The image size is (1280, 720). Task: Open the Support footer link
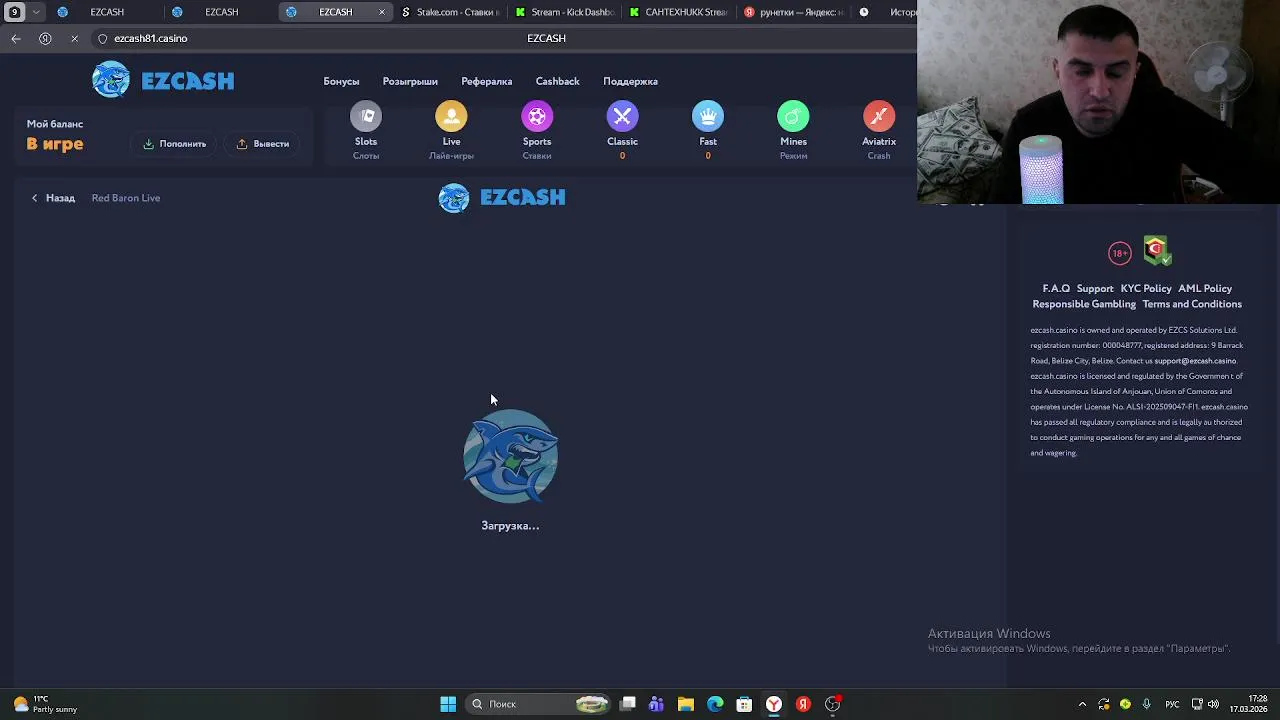1095,288
